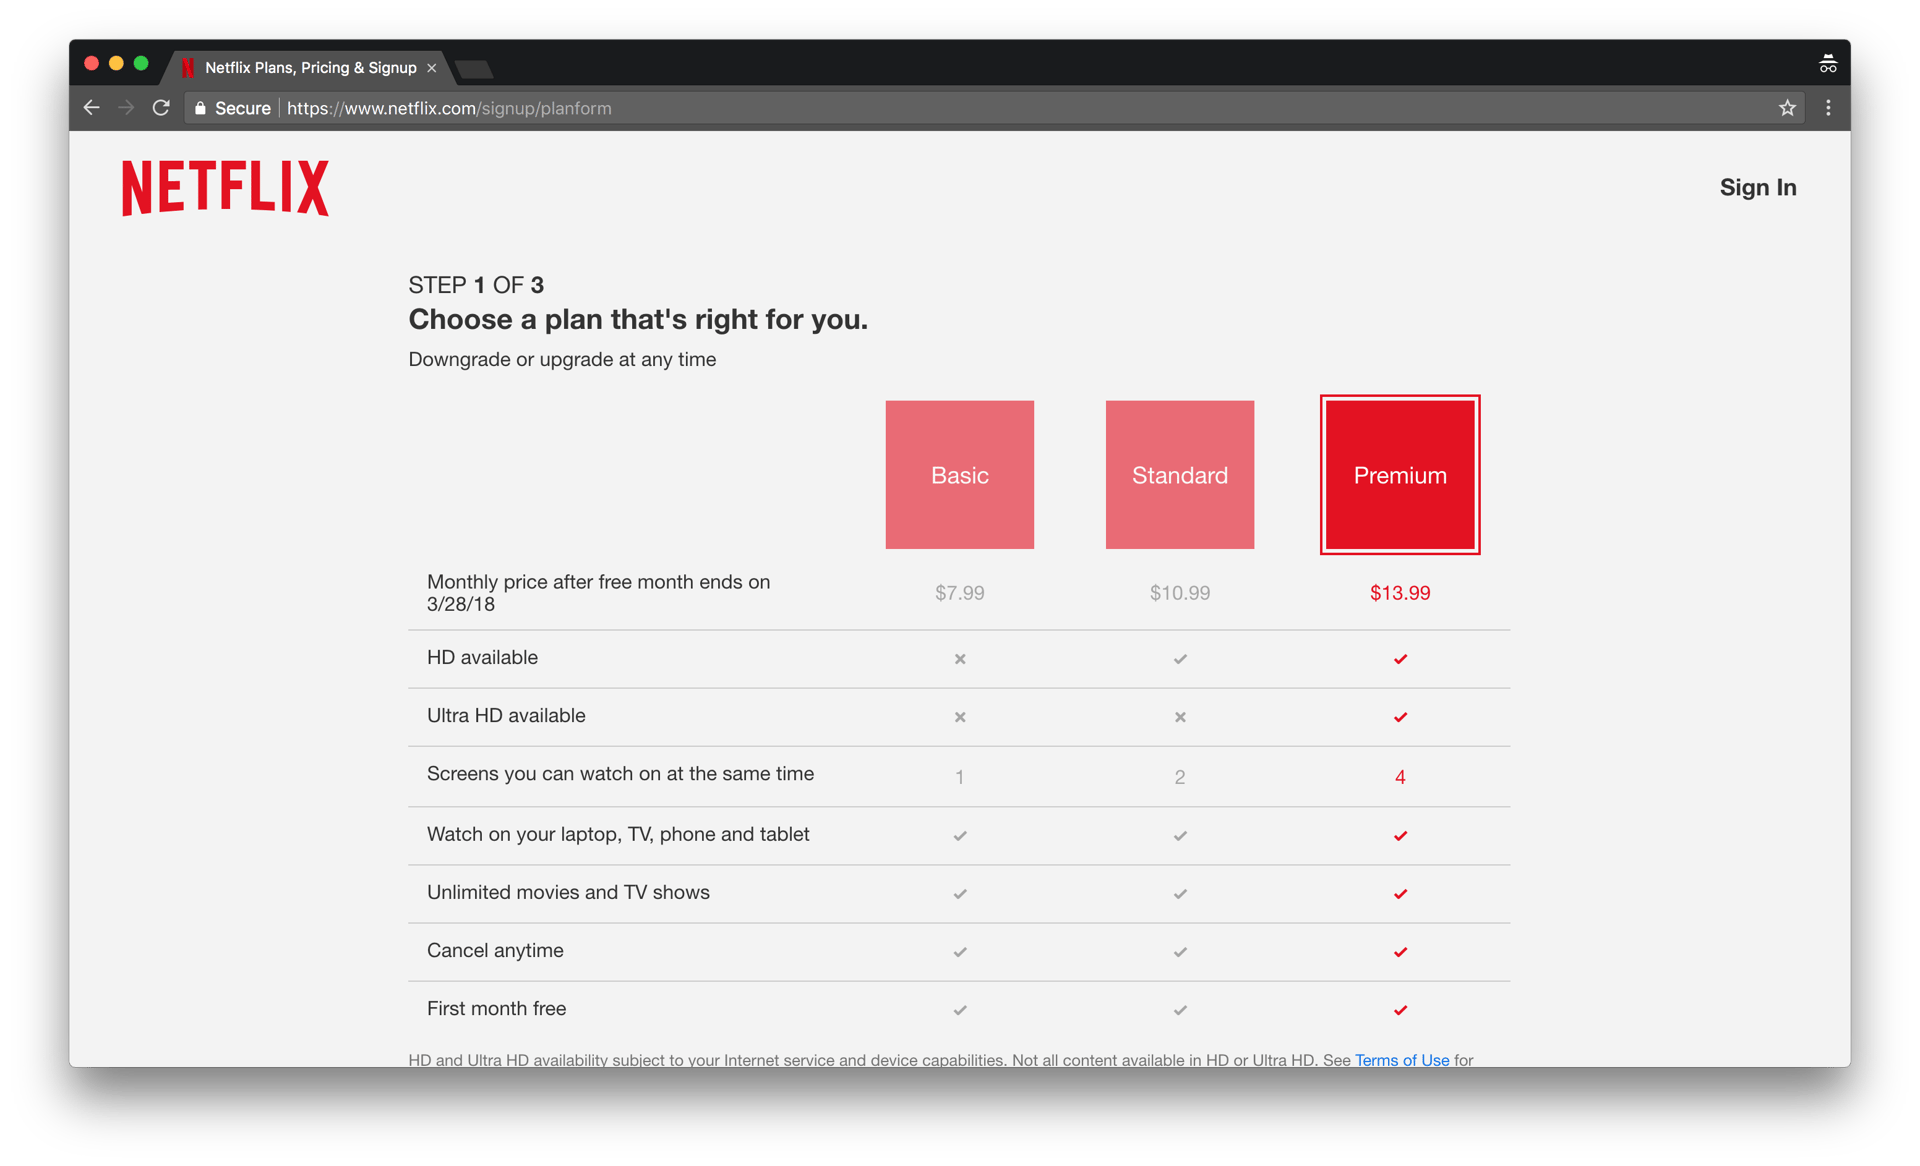
Task: Open Chrome three-dot menu
Action: pos(1828,108)
